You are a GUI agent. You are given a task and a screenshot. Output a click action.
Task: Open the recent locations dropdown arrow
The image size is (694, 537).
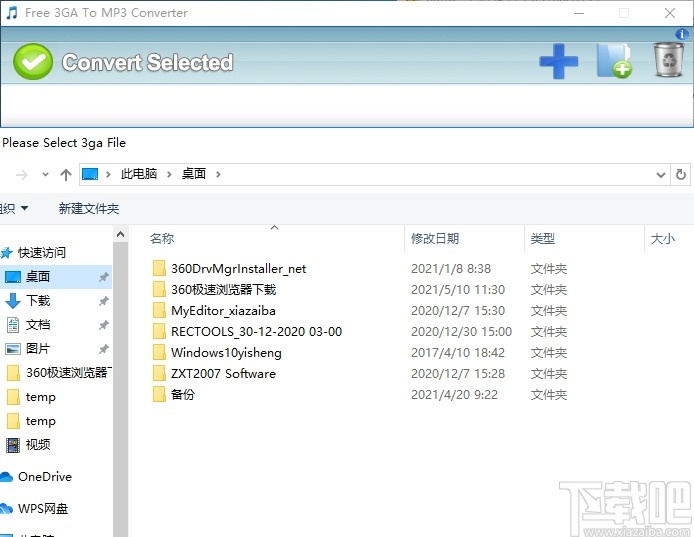pos(45,174)
